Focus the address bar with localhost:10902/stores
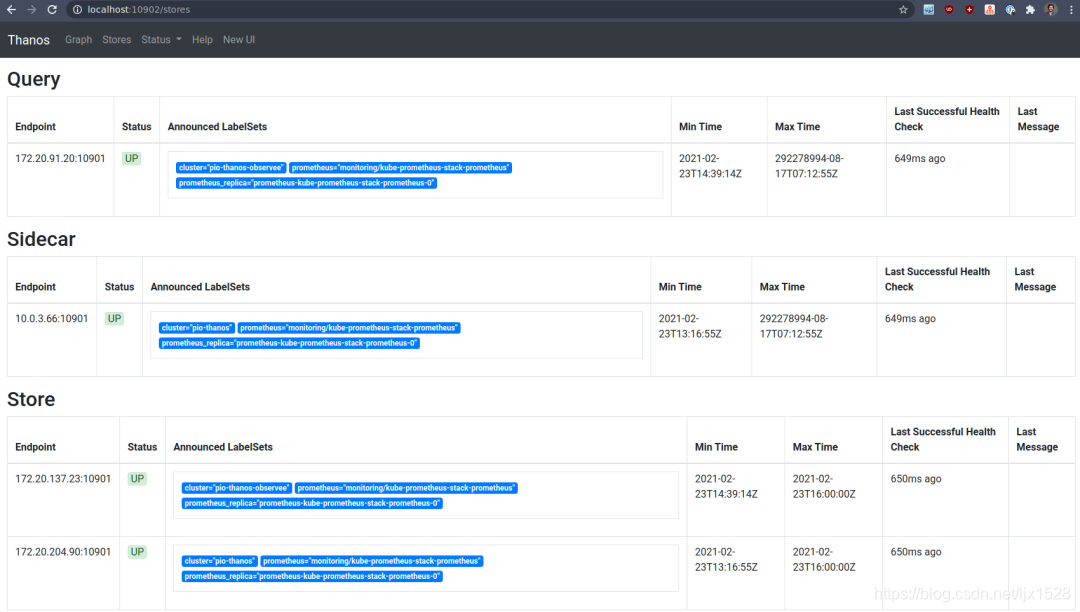Screen dimensions: 1080x612 482,10
